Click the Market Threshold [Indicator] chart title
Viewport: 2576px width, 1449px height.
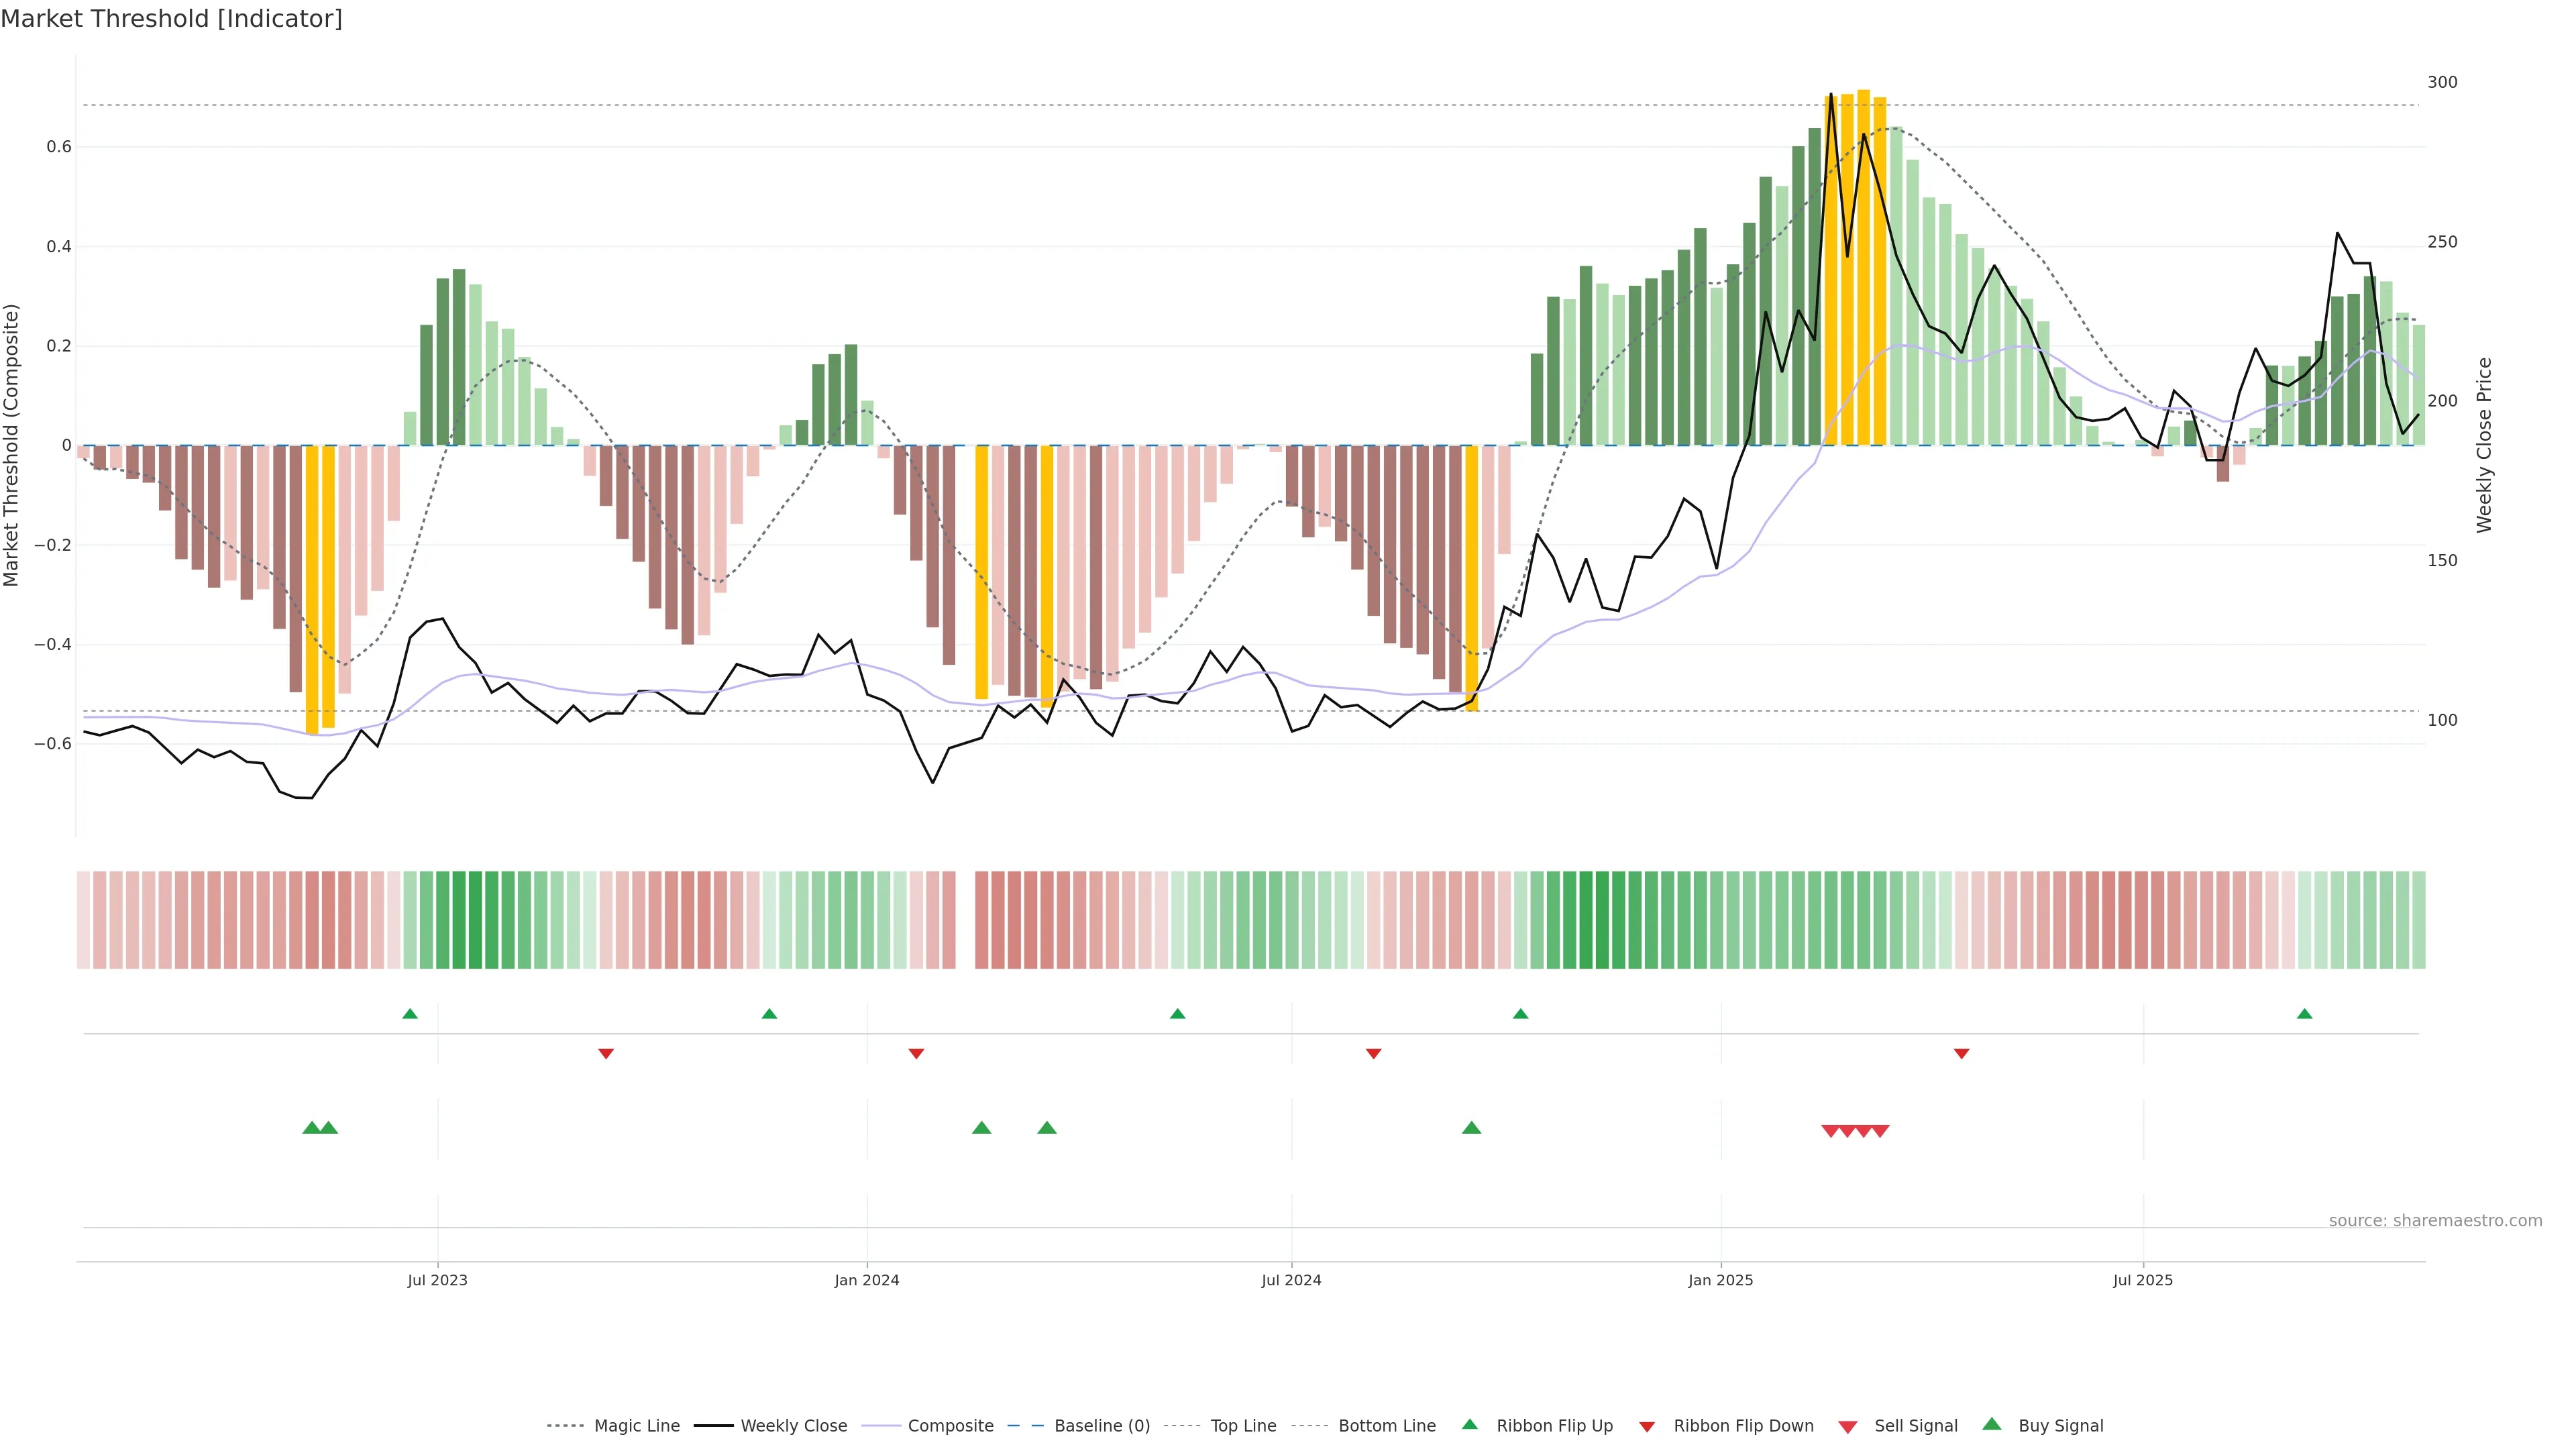tap(171, 19)
